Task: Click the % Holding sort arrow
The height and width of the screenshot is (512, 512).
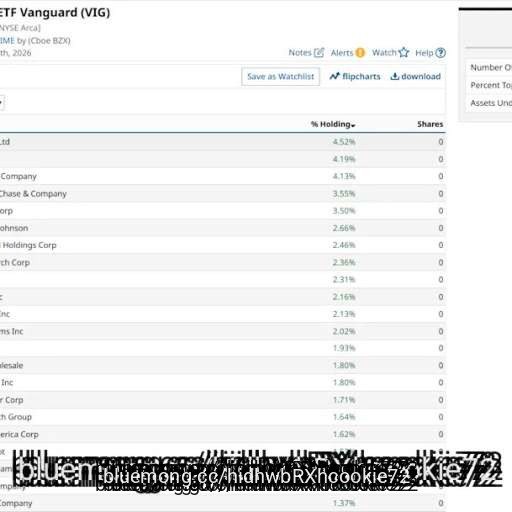Action: coord(353,125)
